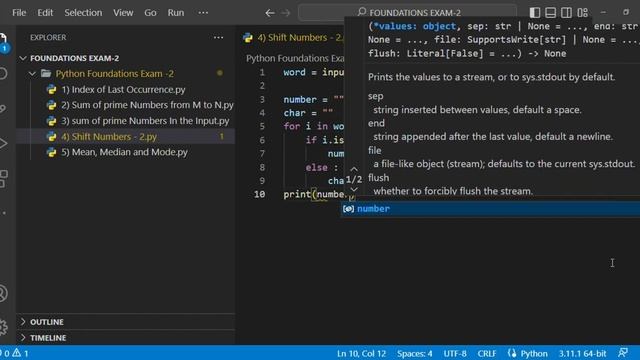The height and width of the screenshot is (360, 640).
Task: Open the View menu
Action: pyautogui.click(x=123, y=13)
